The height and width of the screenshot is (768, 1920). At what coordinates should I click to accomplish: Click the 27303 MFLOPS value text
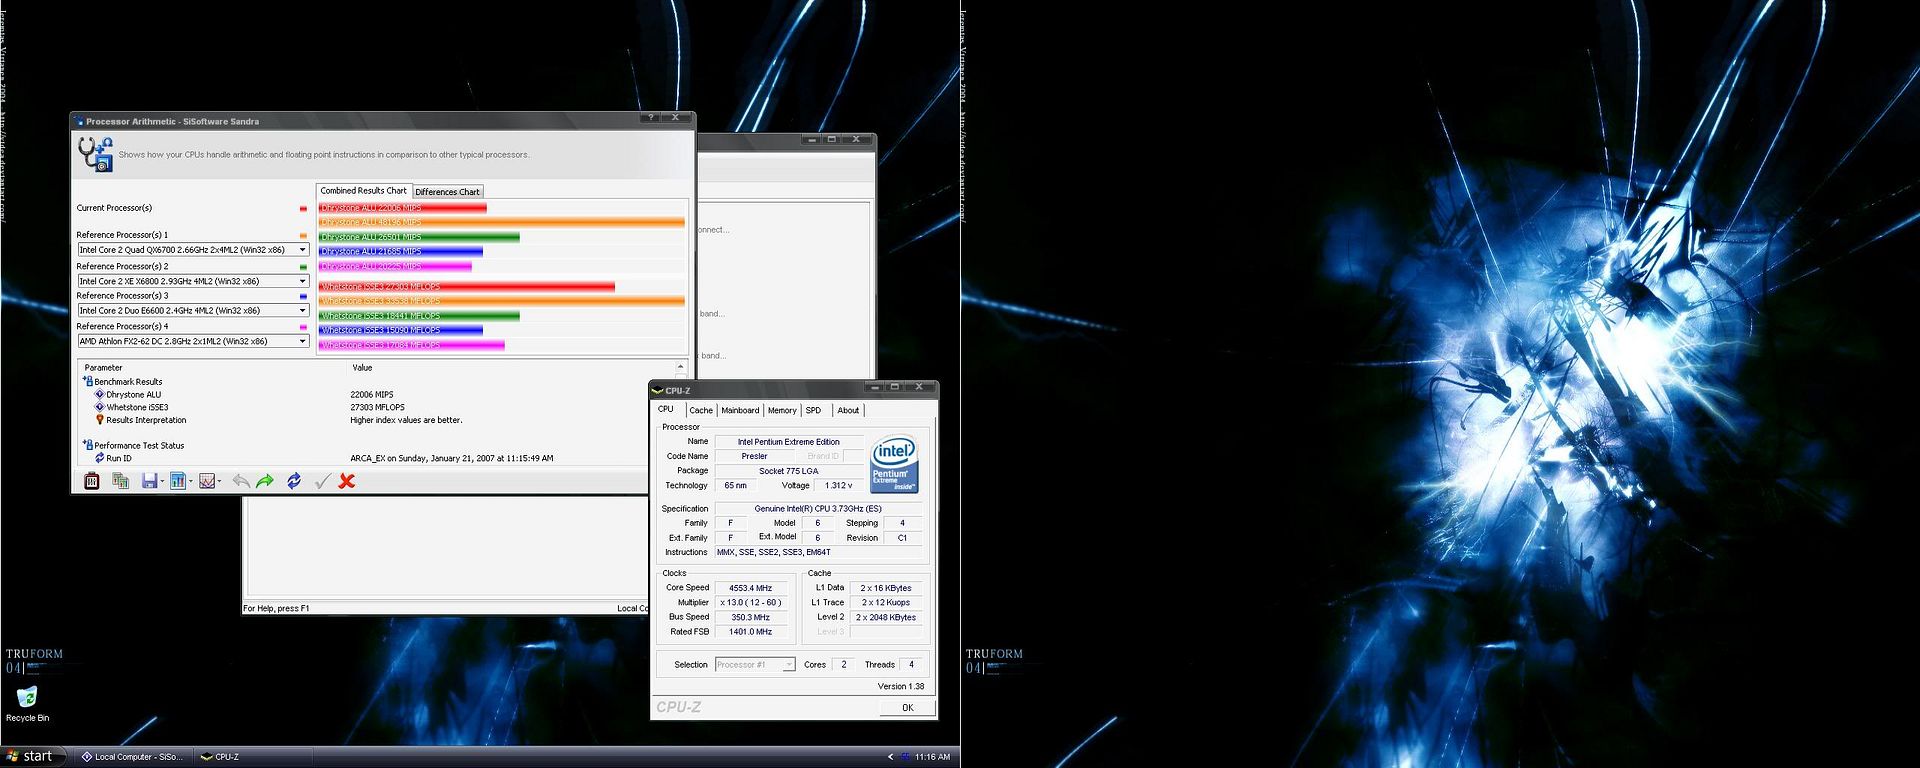click(x=377, y=407)
